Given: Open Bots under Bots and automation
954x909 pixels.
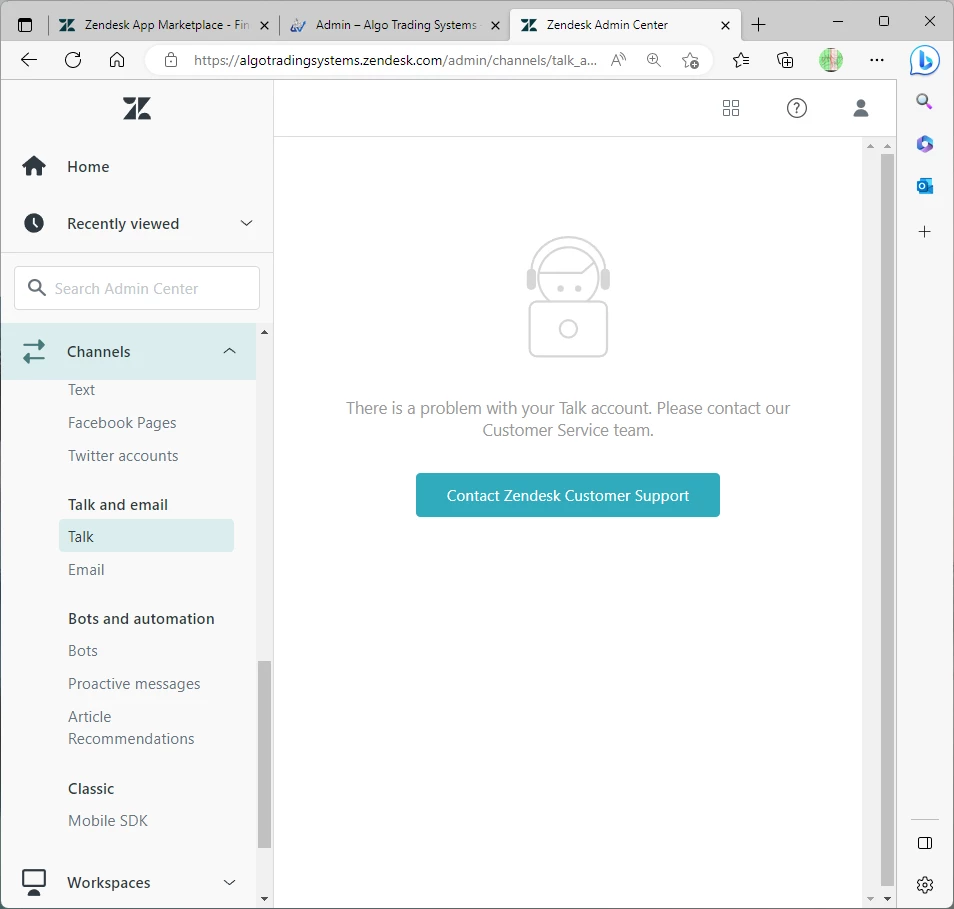Looking at the screenshot, I should point(83,650).
